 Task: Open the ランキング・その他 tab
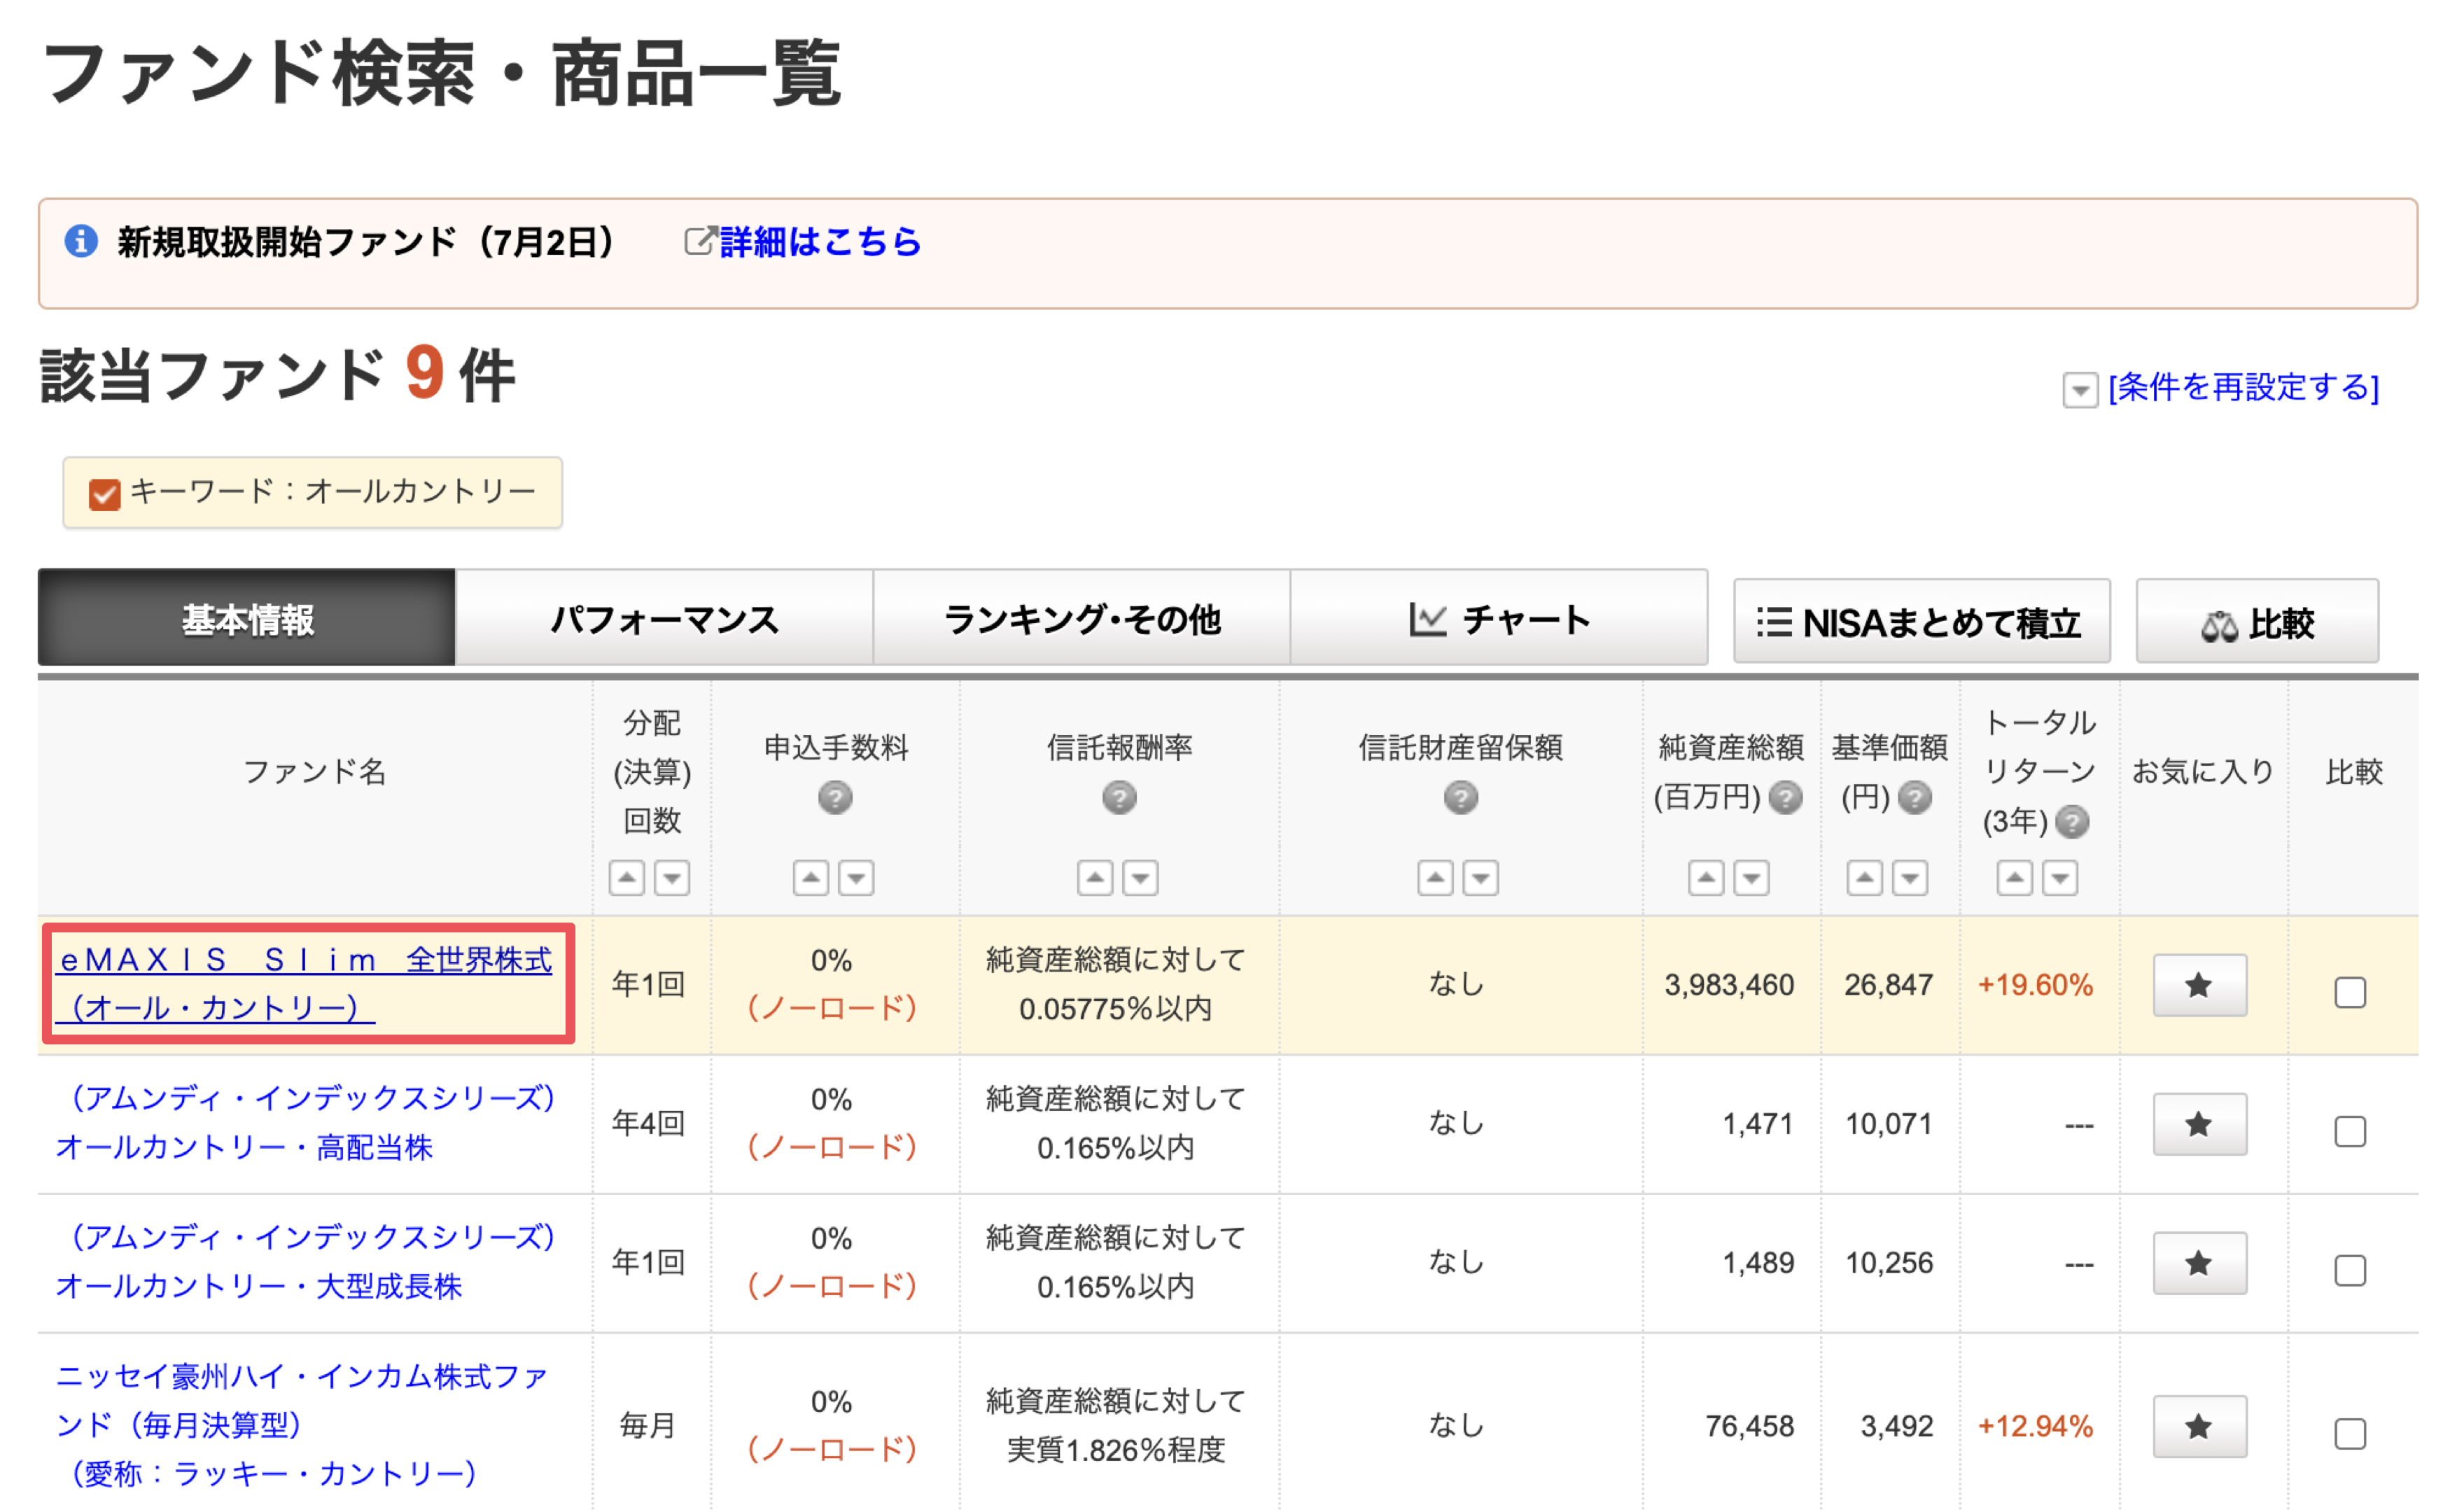(1082, 618)
